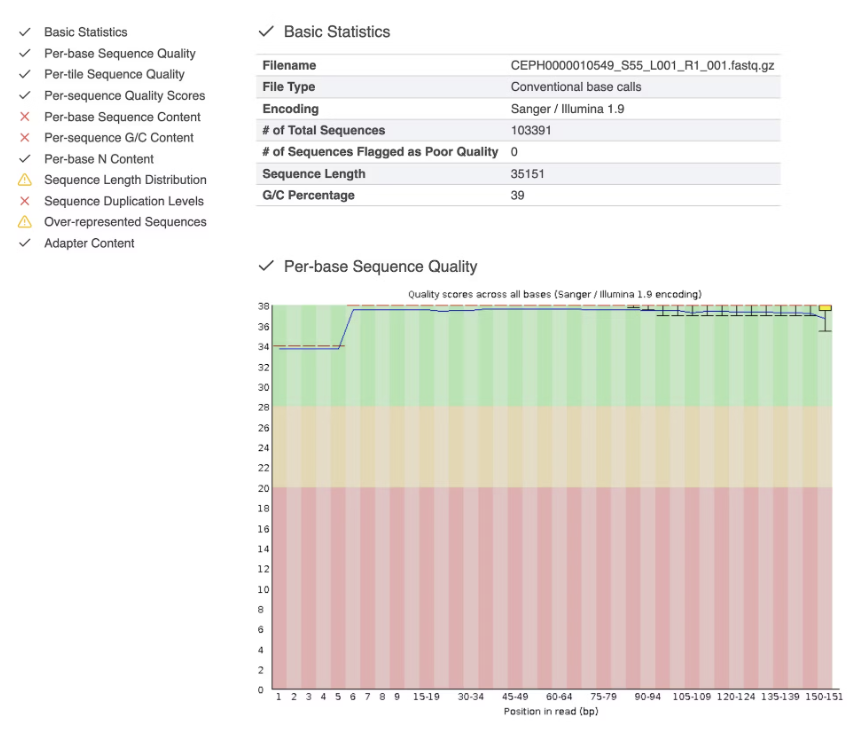Jump to Over-represented Sequences

[x=125, y=222]
